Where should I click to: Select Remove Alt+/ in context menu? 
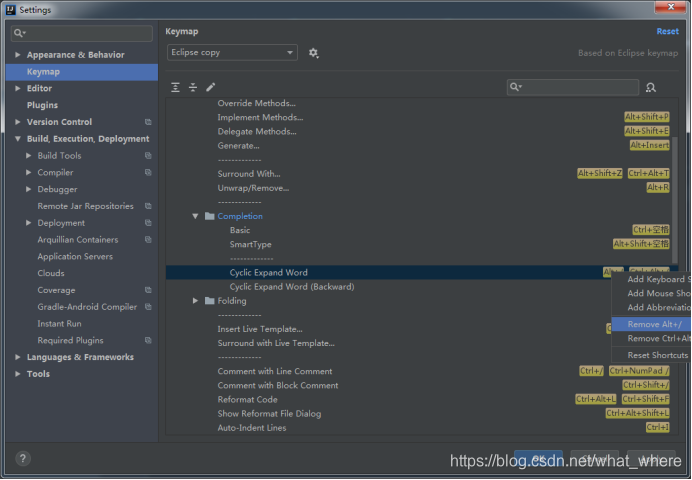click(651, 324)
